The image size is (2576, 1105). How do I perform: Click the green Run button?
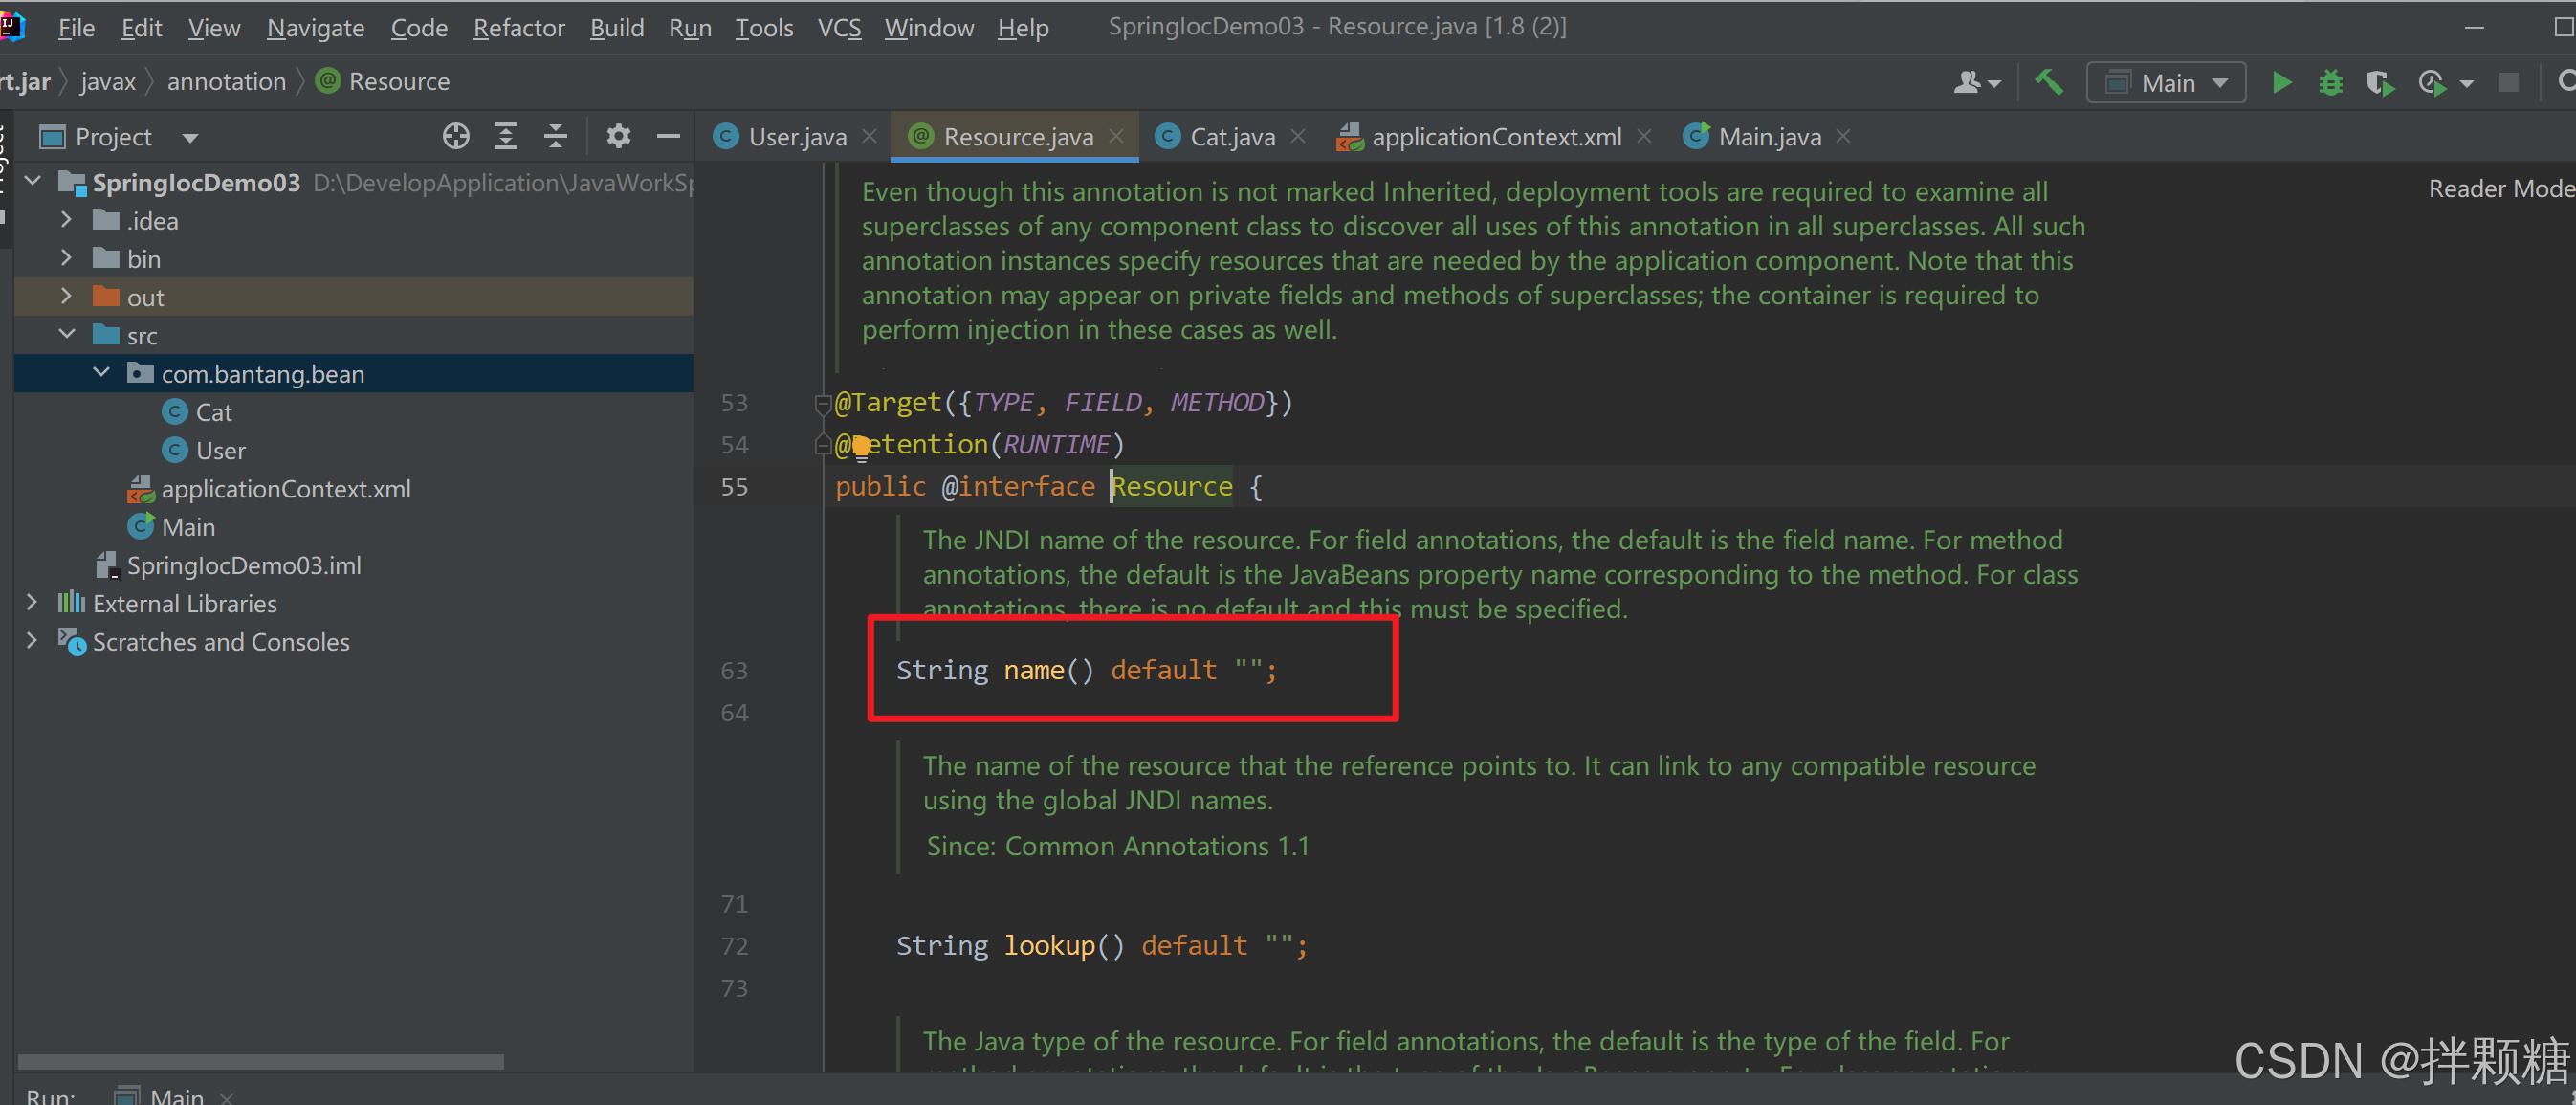click(x=2281, y=82)
